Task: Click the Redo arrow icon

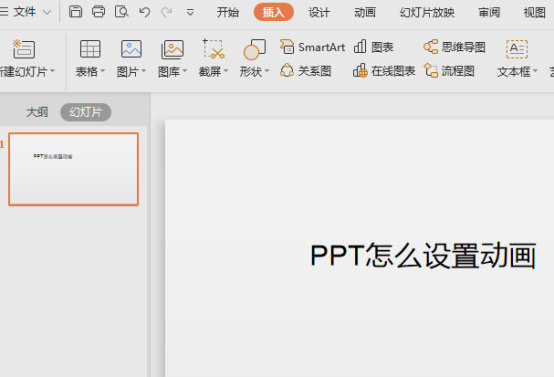Action: point(166,12)
